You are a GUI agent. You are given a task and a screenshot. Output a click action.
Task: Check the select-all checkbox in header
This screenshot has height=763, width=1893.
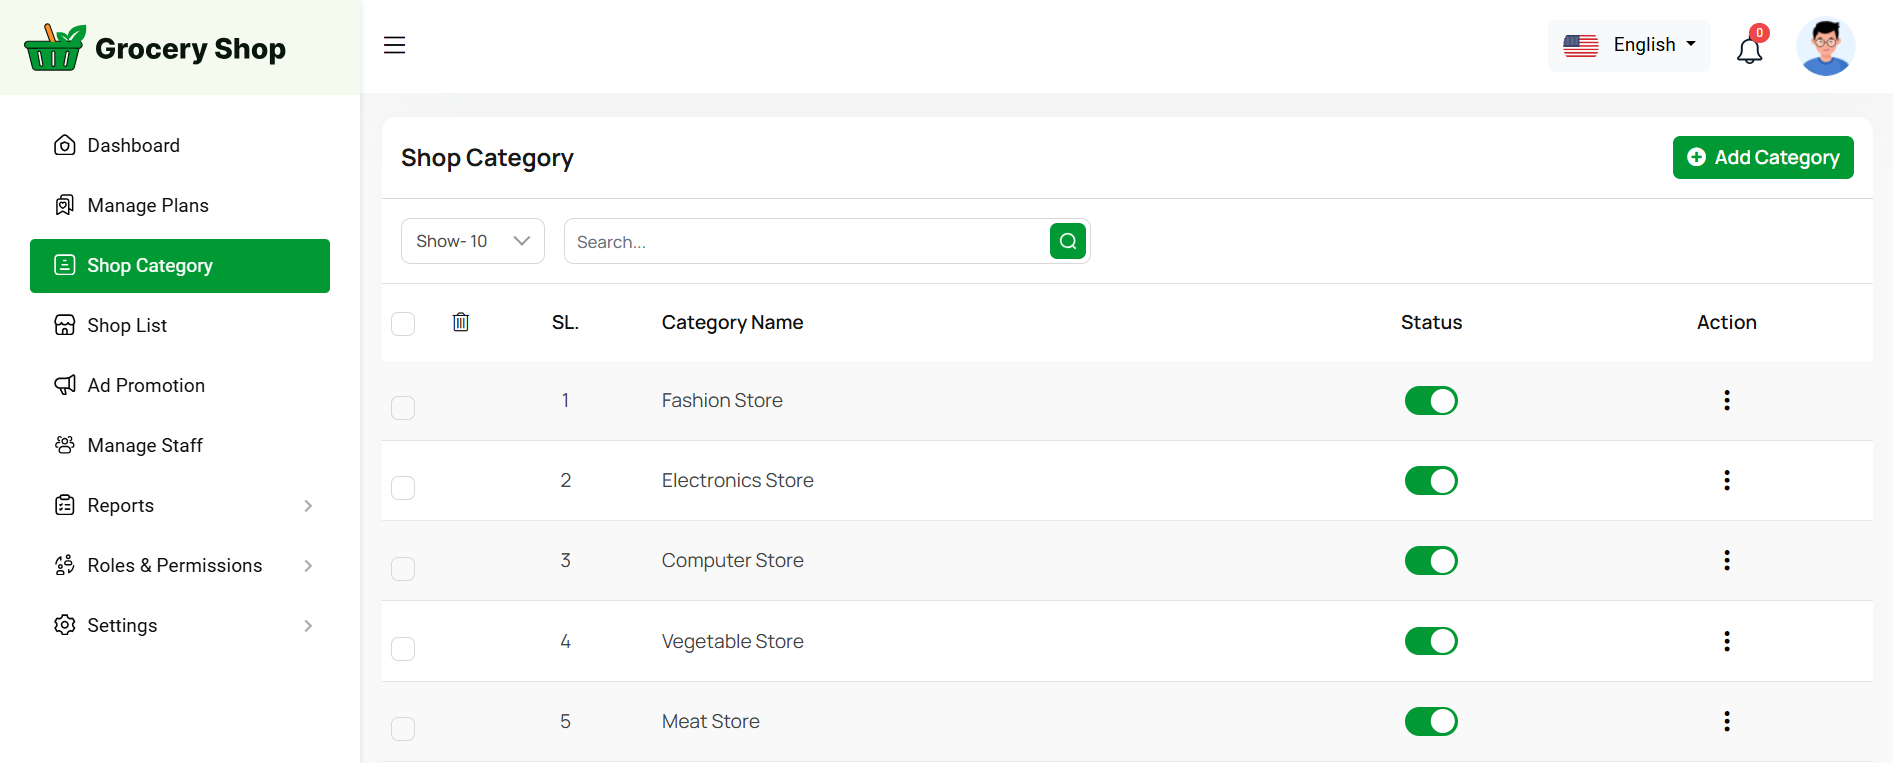[x=403, y=324]
